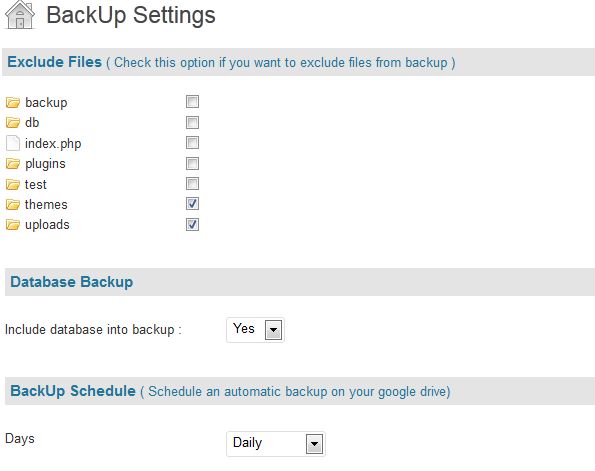Check the index.php exclude checkbox
This screenshot has width=595, height=471.
pos(192,143)
